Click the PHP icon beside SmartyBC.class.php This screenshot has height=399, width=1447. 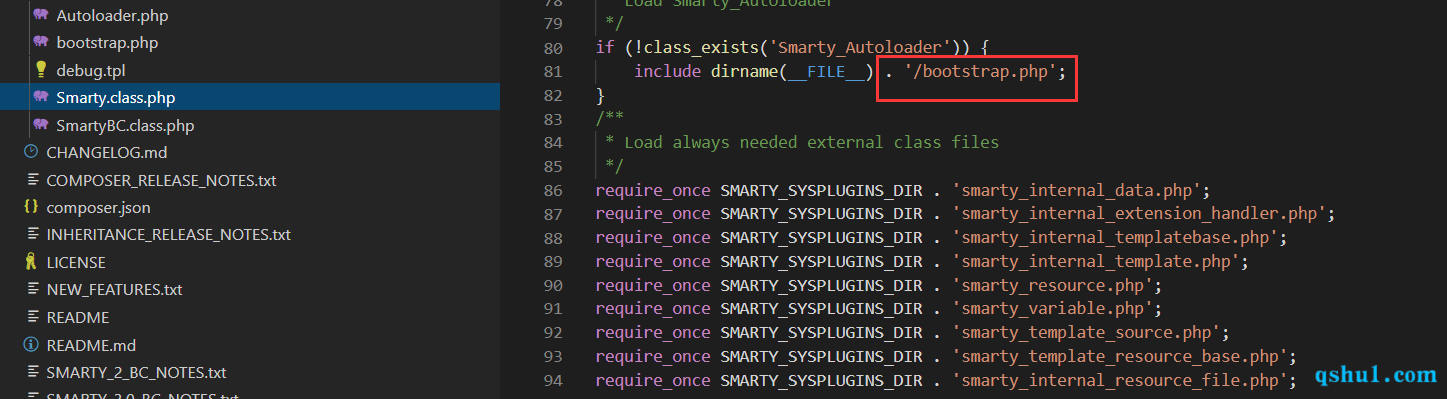[40, 125]
